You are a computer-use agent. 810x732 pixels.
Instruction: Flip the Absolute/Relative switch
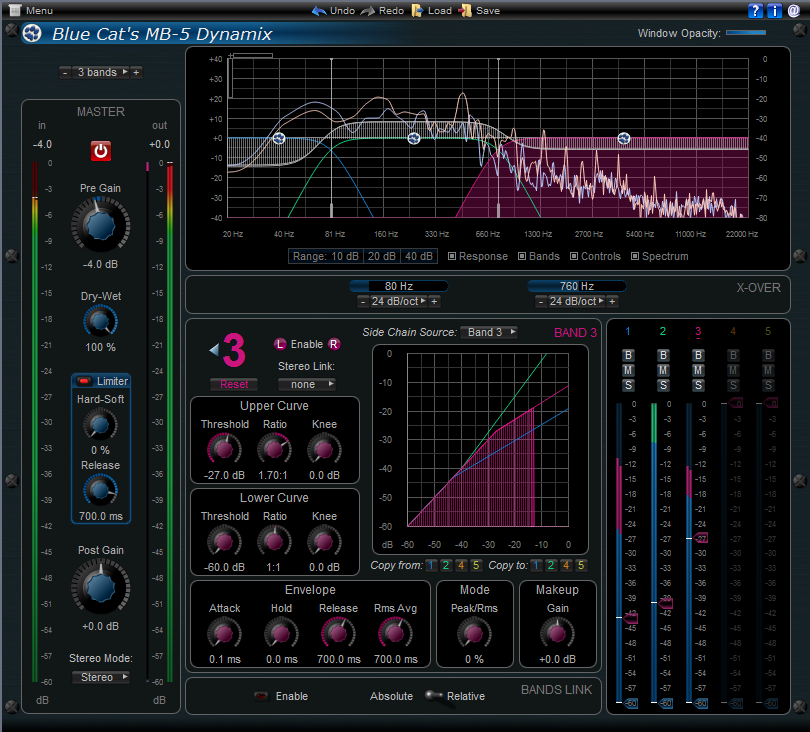coord(434,696)
